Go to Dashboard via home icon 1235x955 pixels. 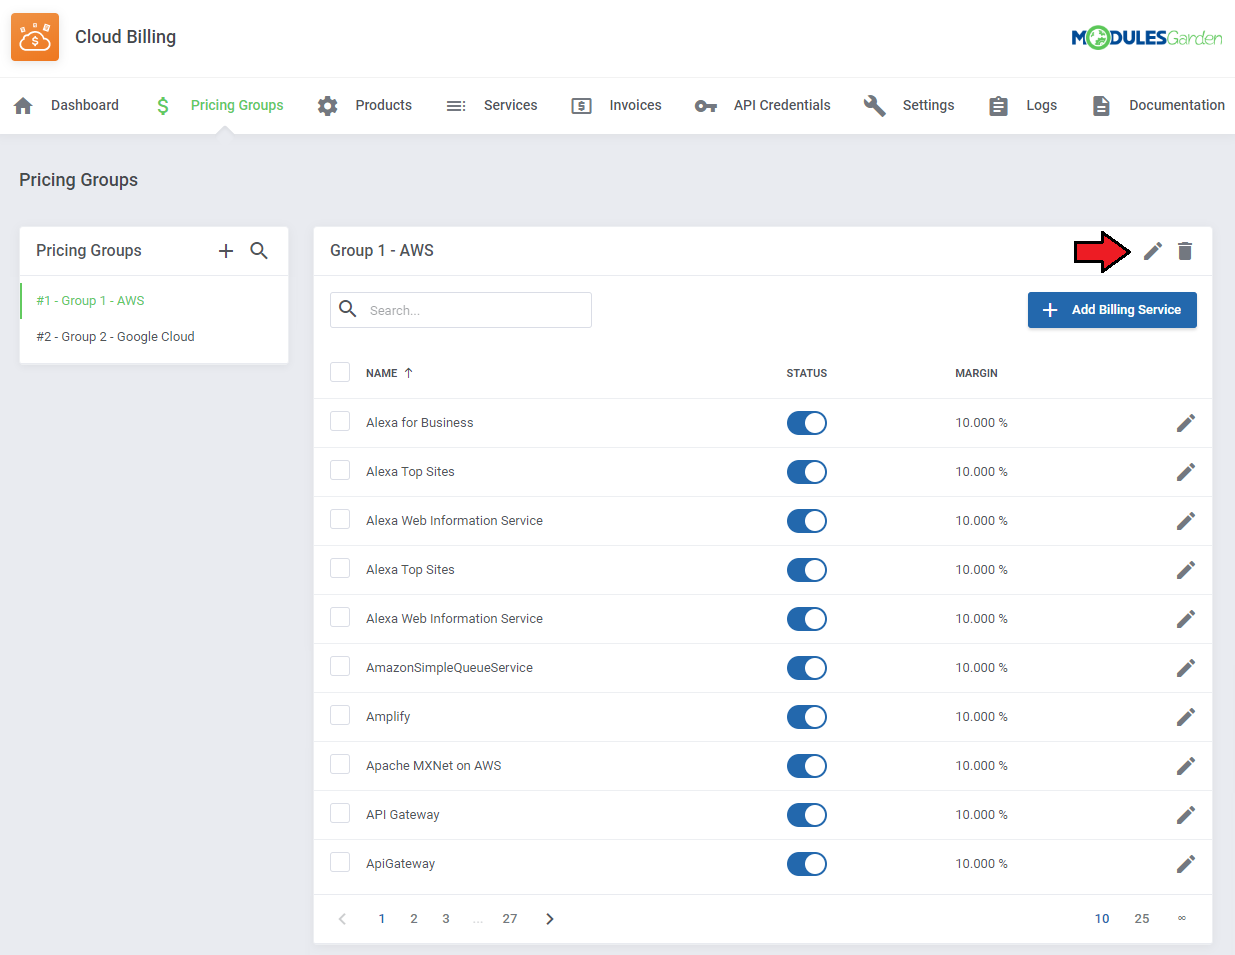[24, 105]
